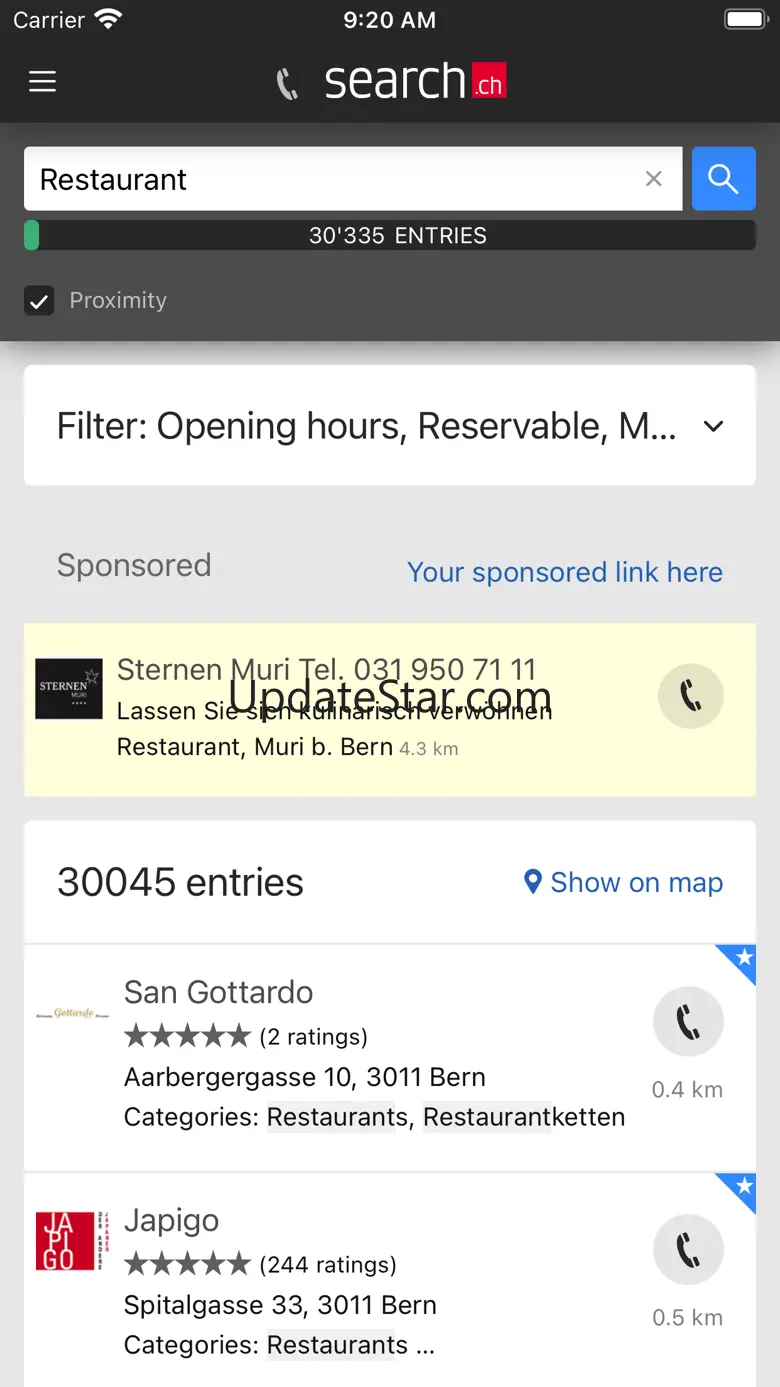780x1387 pixels.
Task: Call San Gottardo via phone icon
Action: (x=687, y=1021)
